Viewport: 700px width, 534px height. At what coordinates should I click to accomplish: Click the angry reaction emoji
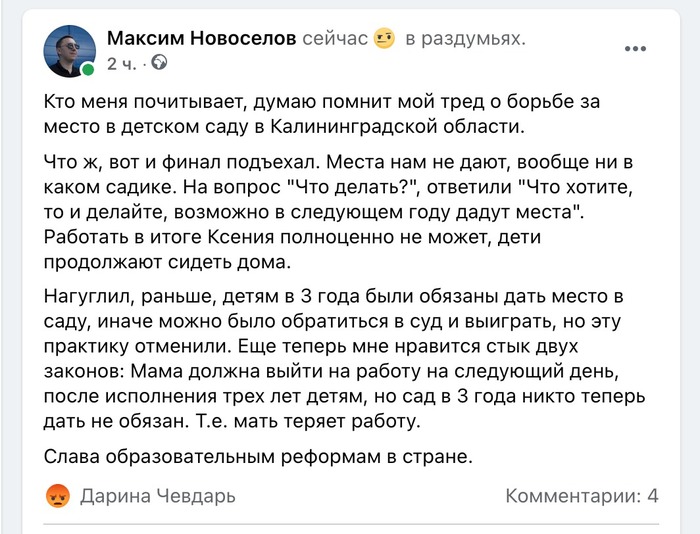coord(58,496)
